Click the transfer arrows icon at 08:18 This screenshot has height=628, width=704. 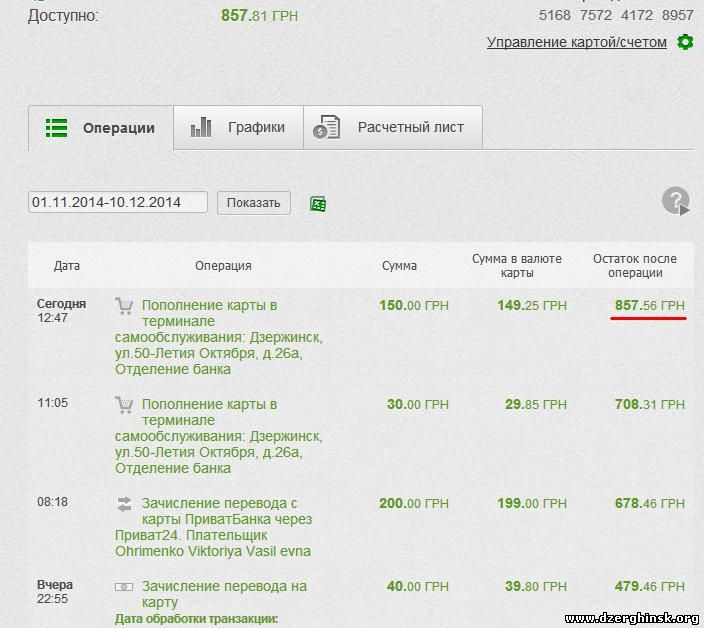[x=124, y=504]
